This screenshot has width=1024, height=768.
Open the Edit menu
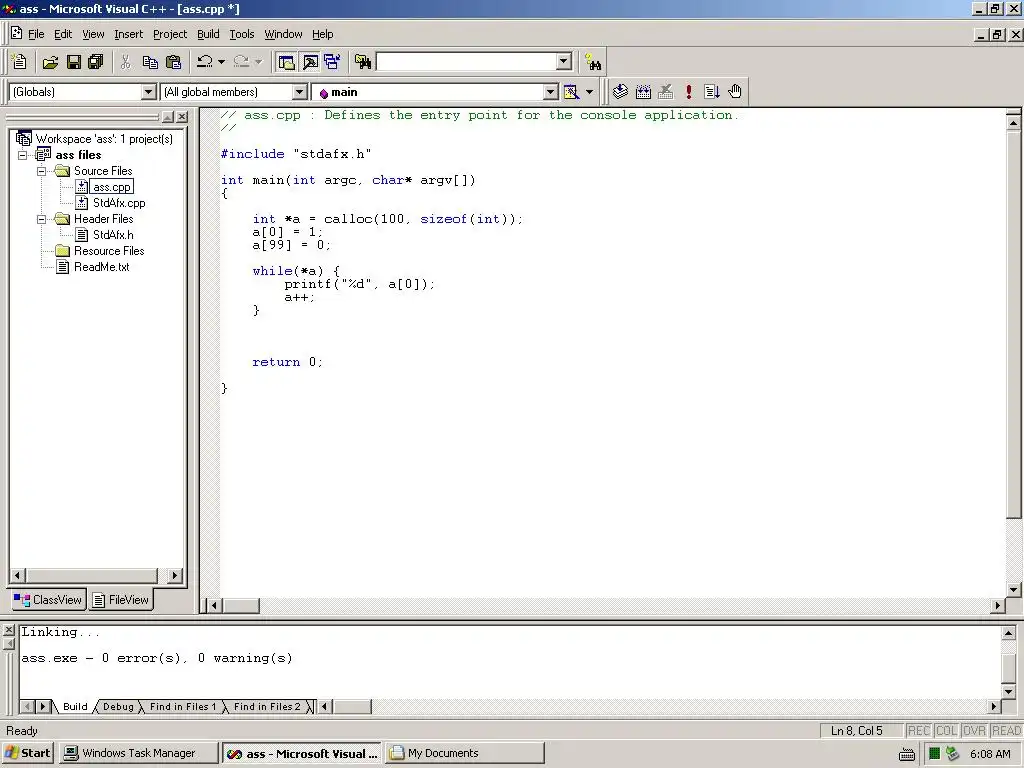coord(63,34)
